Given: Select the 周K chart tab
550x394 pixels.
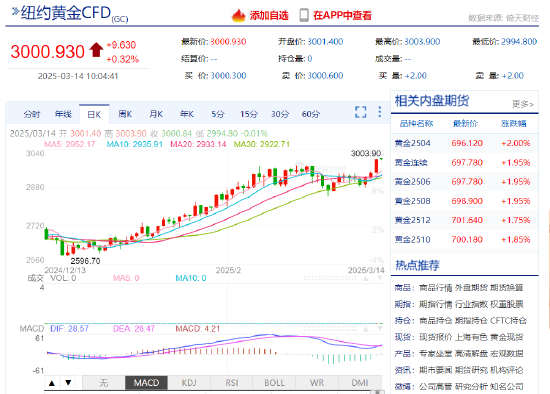Looking at the screenshot, I should [x=125, y=114].
